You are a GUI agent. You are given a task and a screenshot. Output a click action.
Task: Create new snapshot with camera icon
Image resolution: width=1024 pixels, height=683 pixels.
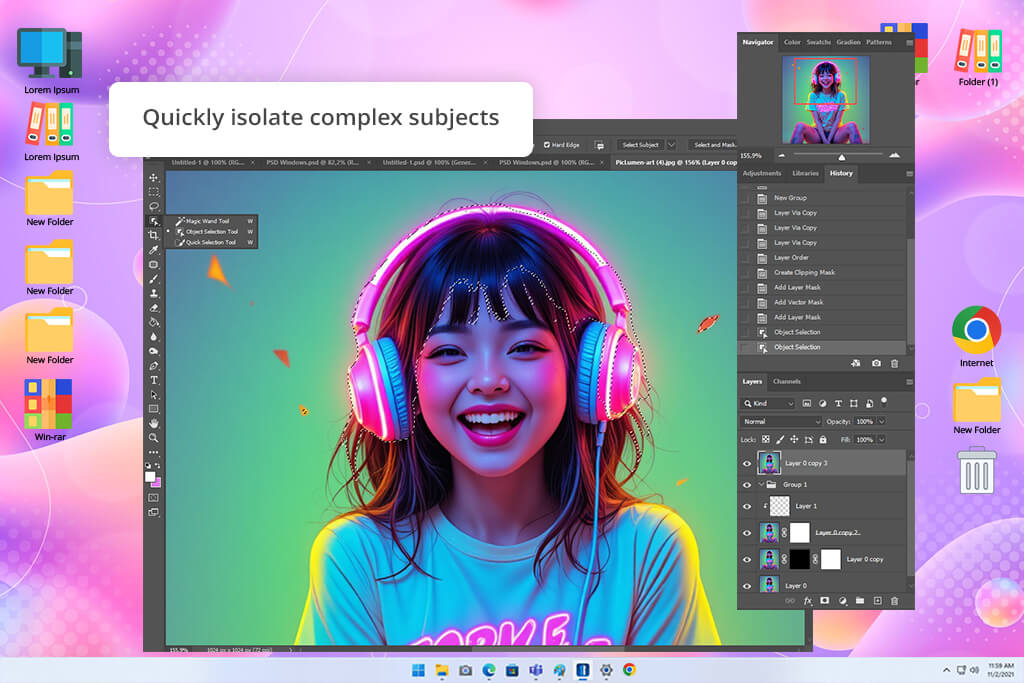coord(876,363)
